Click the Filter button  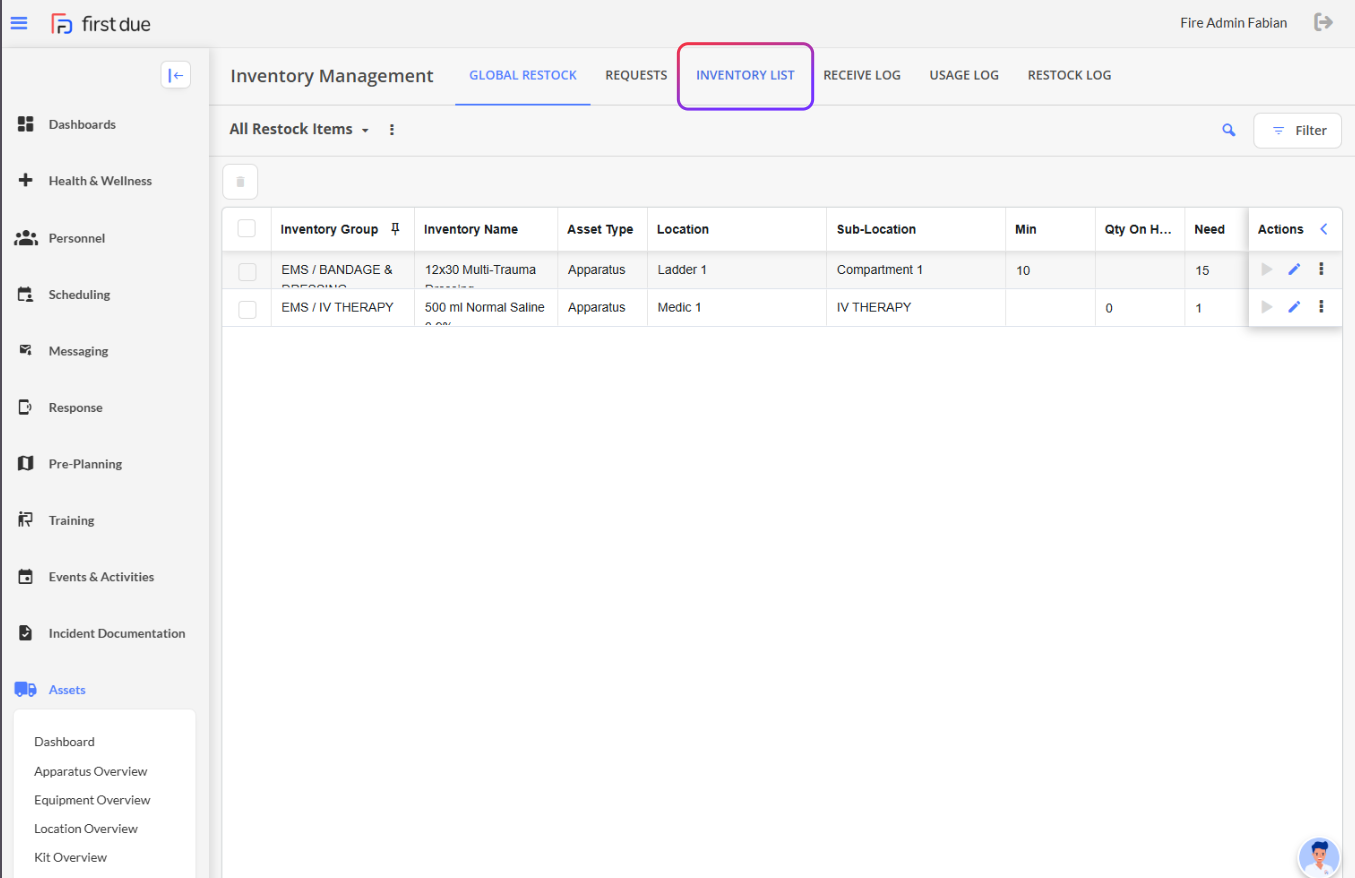(x=1298, y=130)
